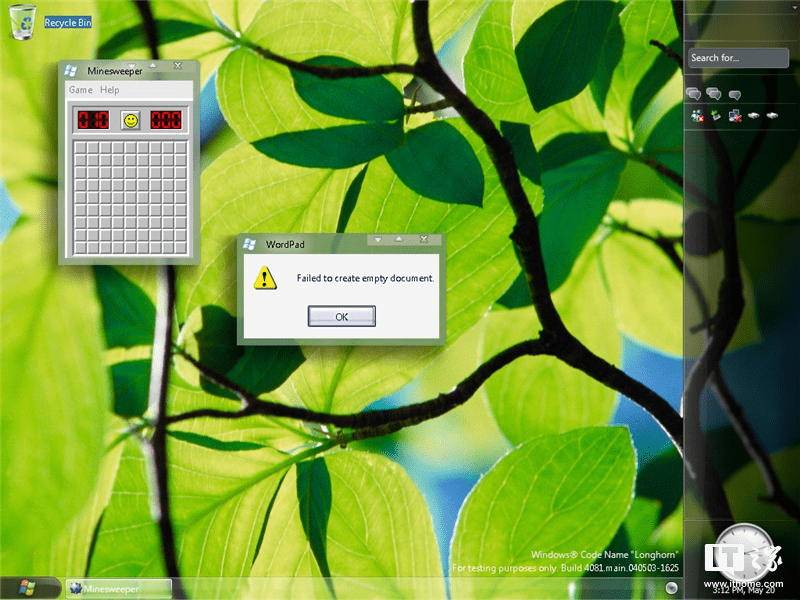Click the down chevron on the WordPad title bar
This screenshot has width=800, height=600.
click(377, 240)
